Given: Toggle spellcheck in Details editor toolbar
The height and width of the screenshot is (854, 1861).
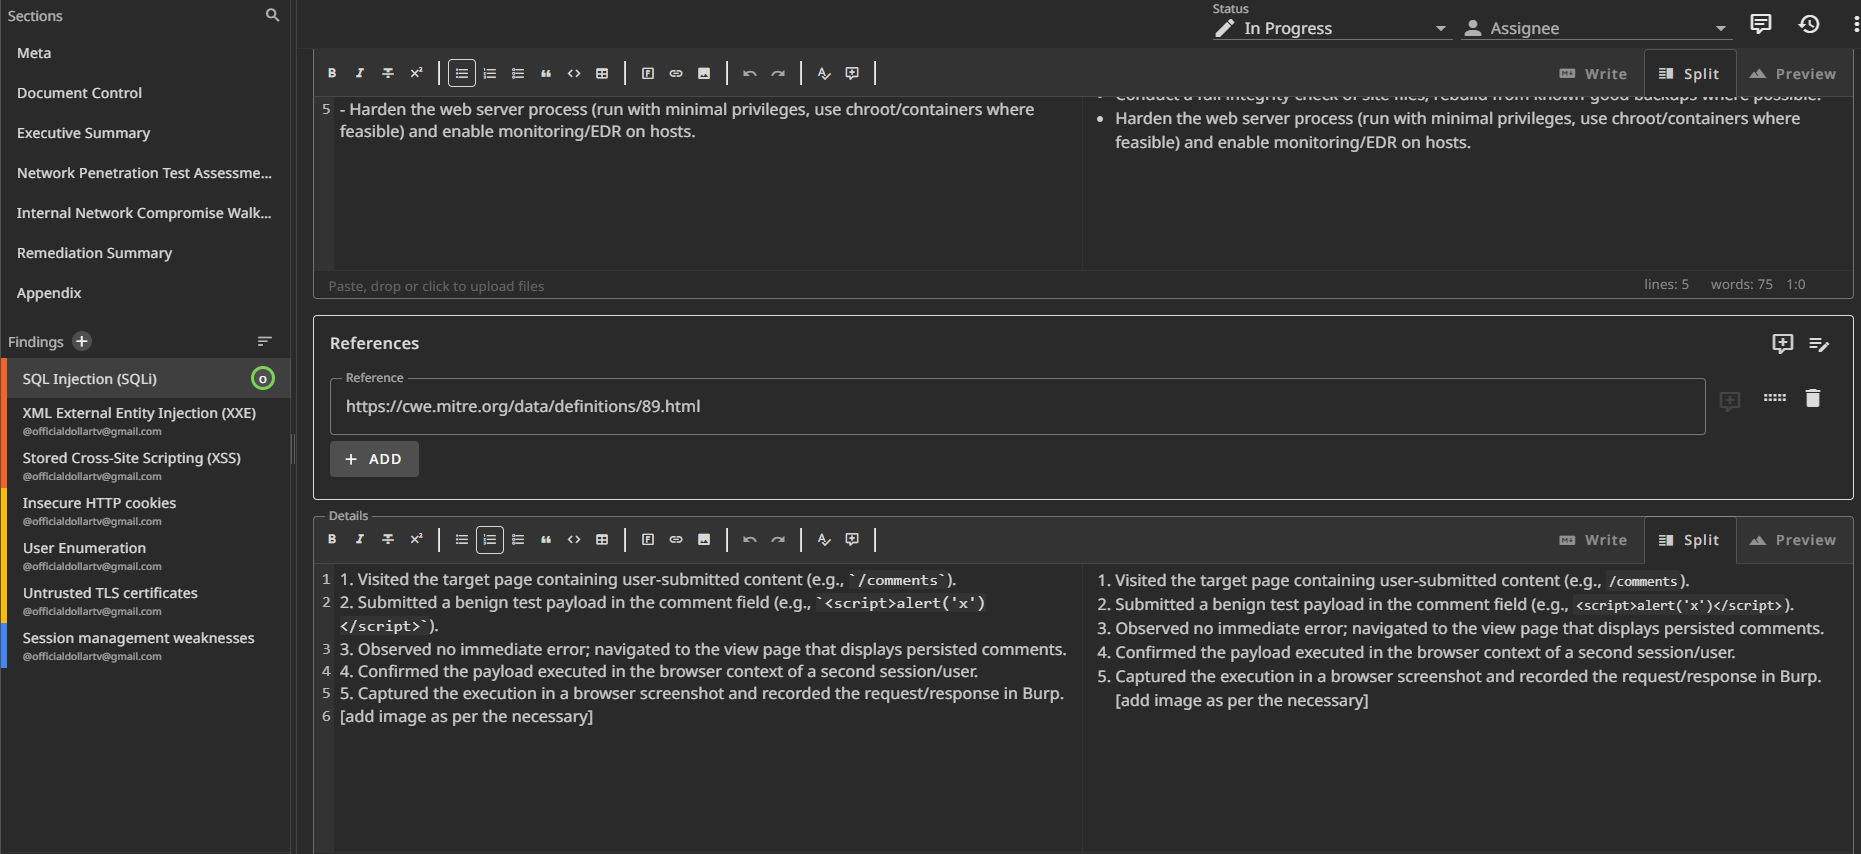Looking at the screenshot, I should 824,540.
